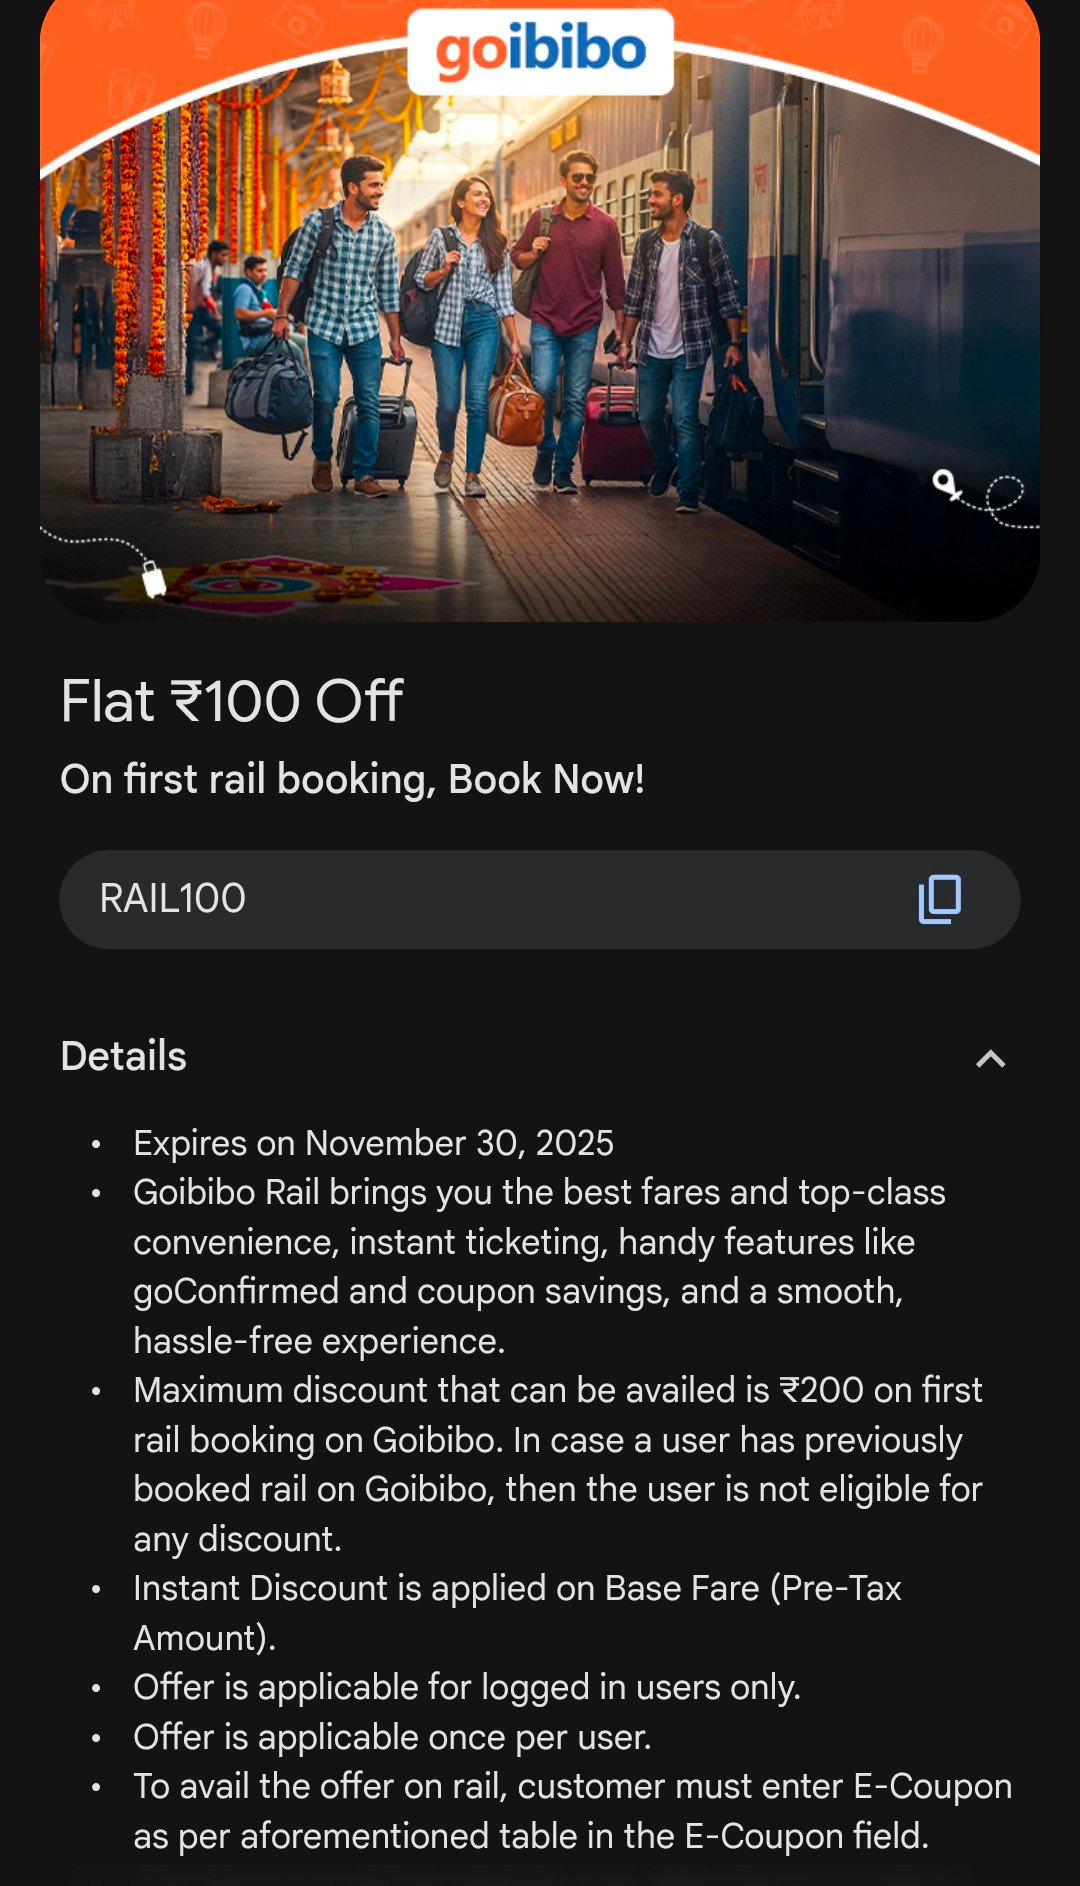The width and height of the screenshot is (1080, 1886).
Task: Open the railway platform travelers banner photo
Action: coord(540,330)
